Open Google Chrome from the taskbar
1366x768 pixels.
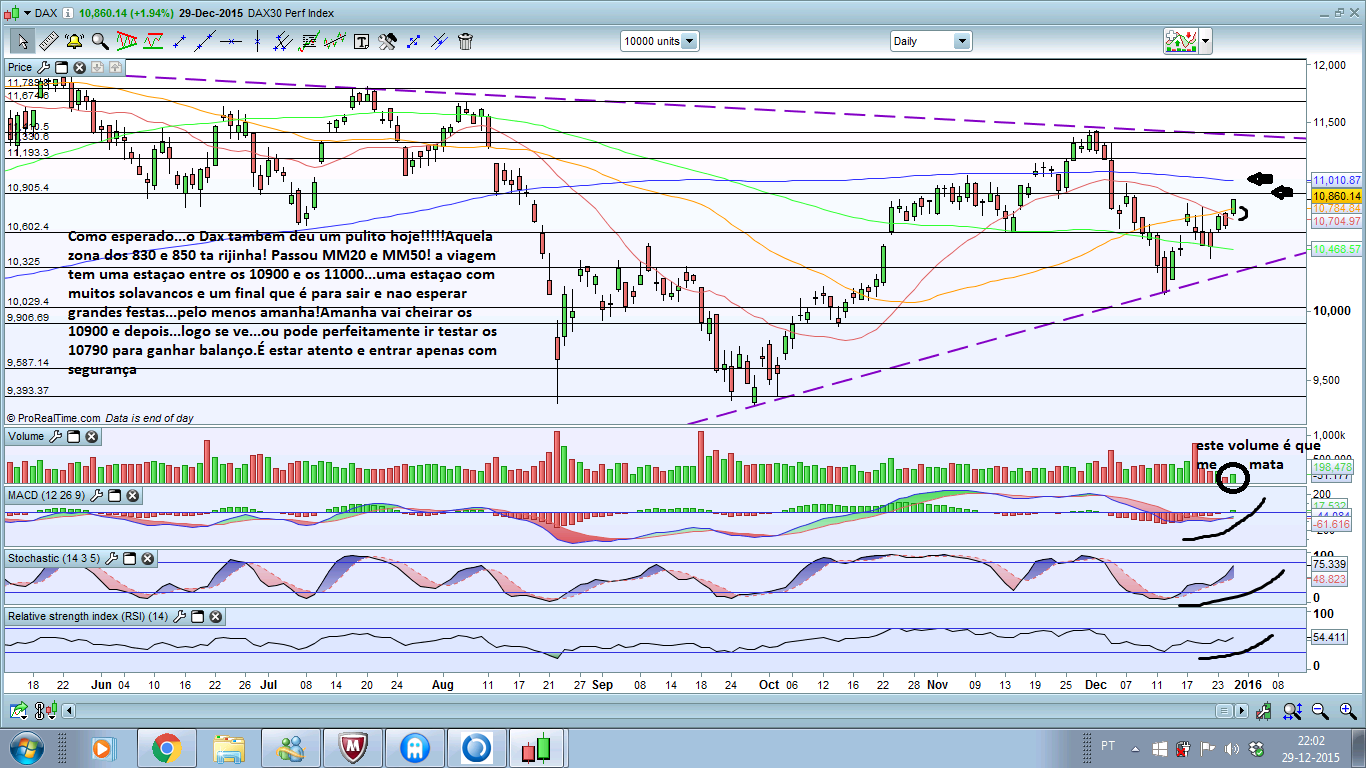pyautogui.click(x=166, y=747)
